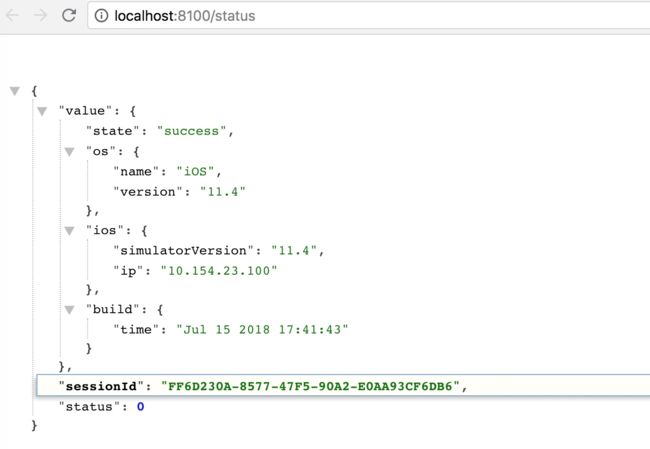The height and width of the screenshot is (449, 650).
Task: Click the browser back arrow
Action: [x=12, y=15]
